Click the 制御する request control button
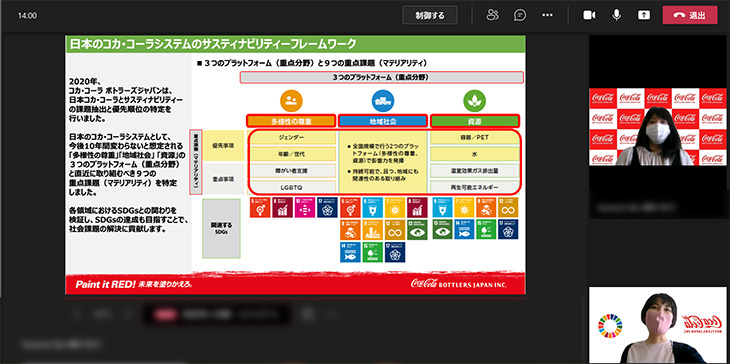Screen dimensions: 730x364 pos(430,15)
